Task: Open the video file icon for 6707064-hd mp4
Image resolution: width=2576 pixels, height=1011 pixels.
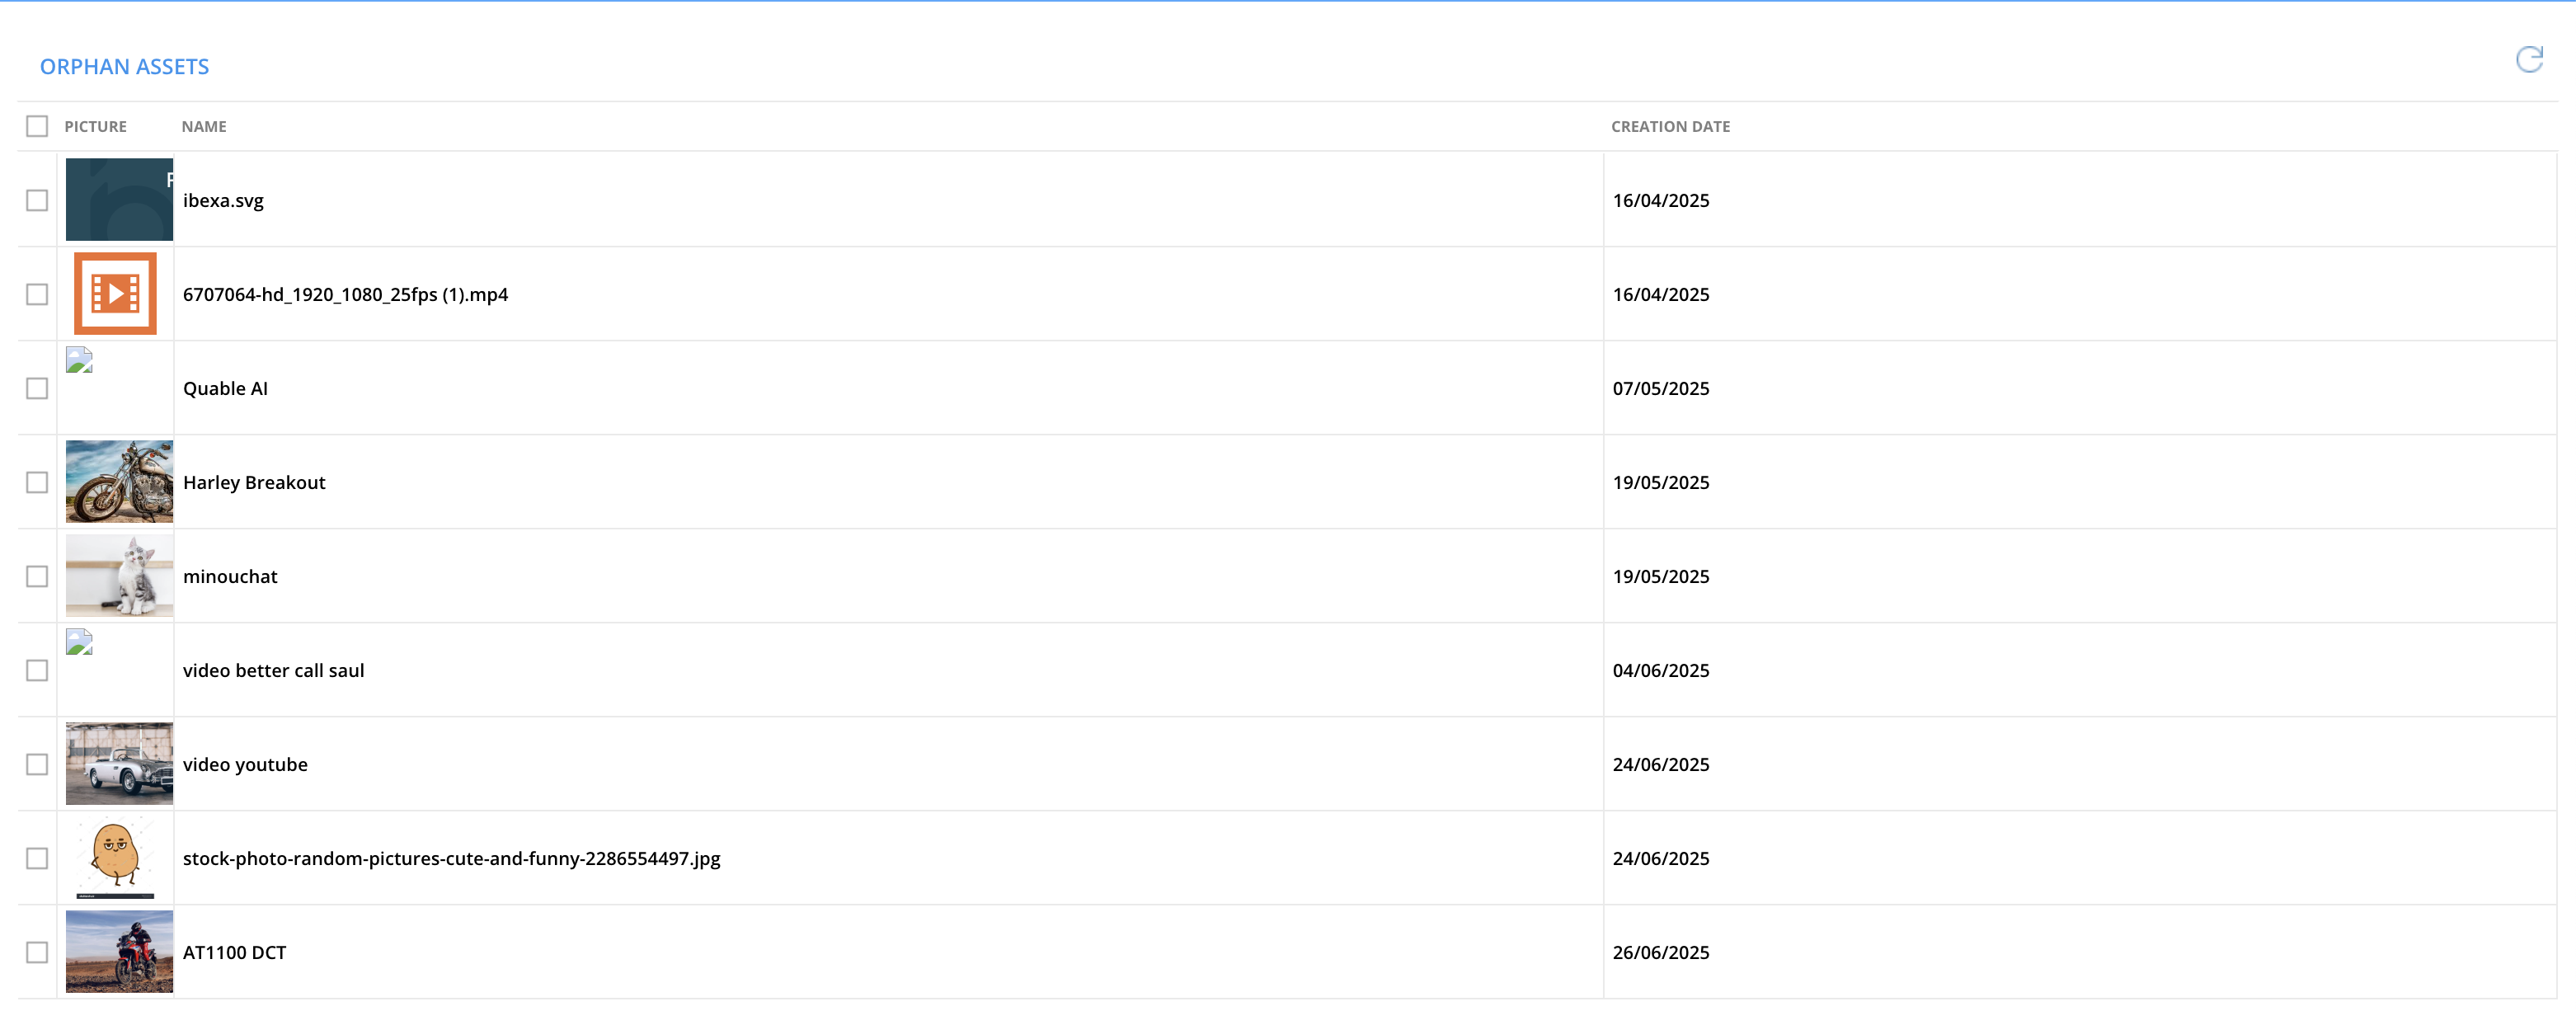Action: coord(115,293)
